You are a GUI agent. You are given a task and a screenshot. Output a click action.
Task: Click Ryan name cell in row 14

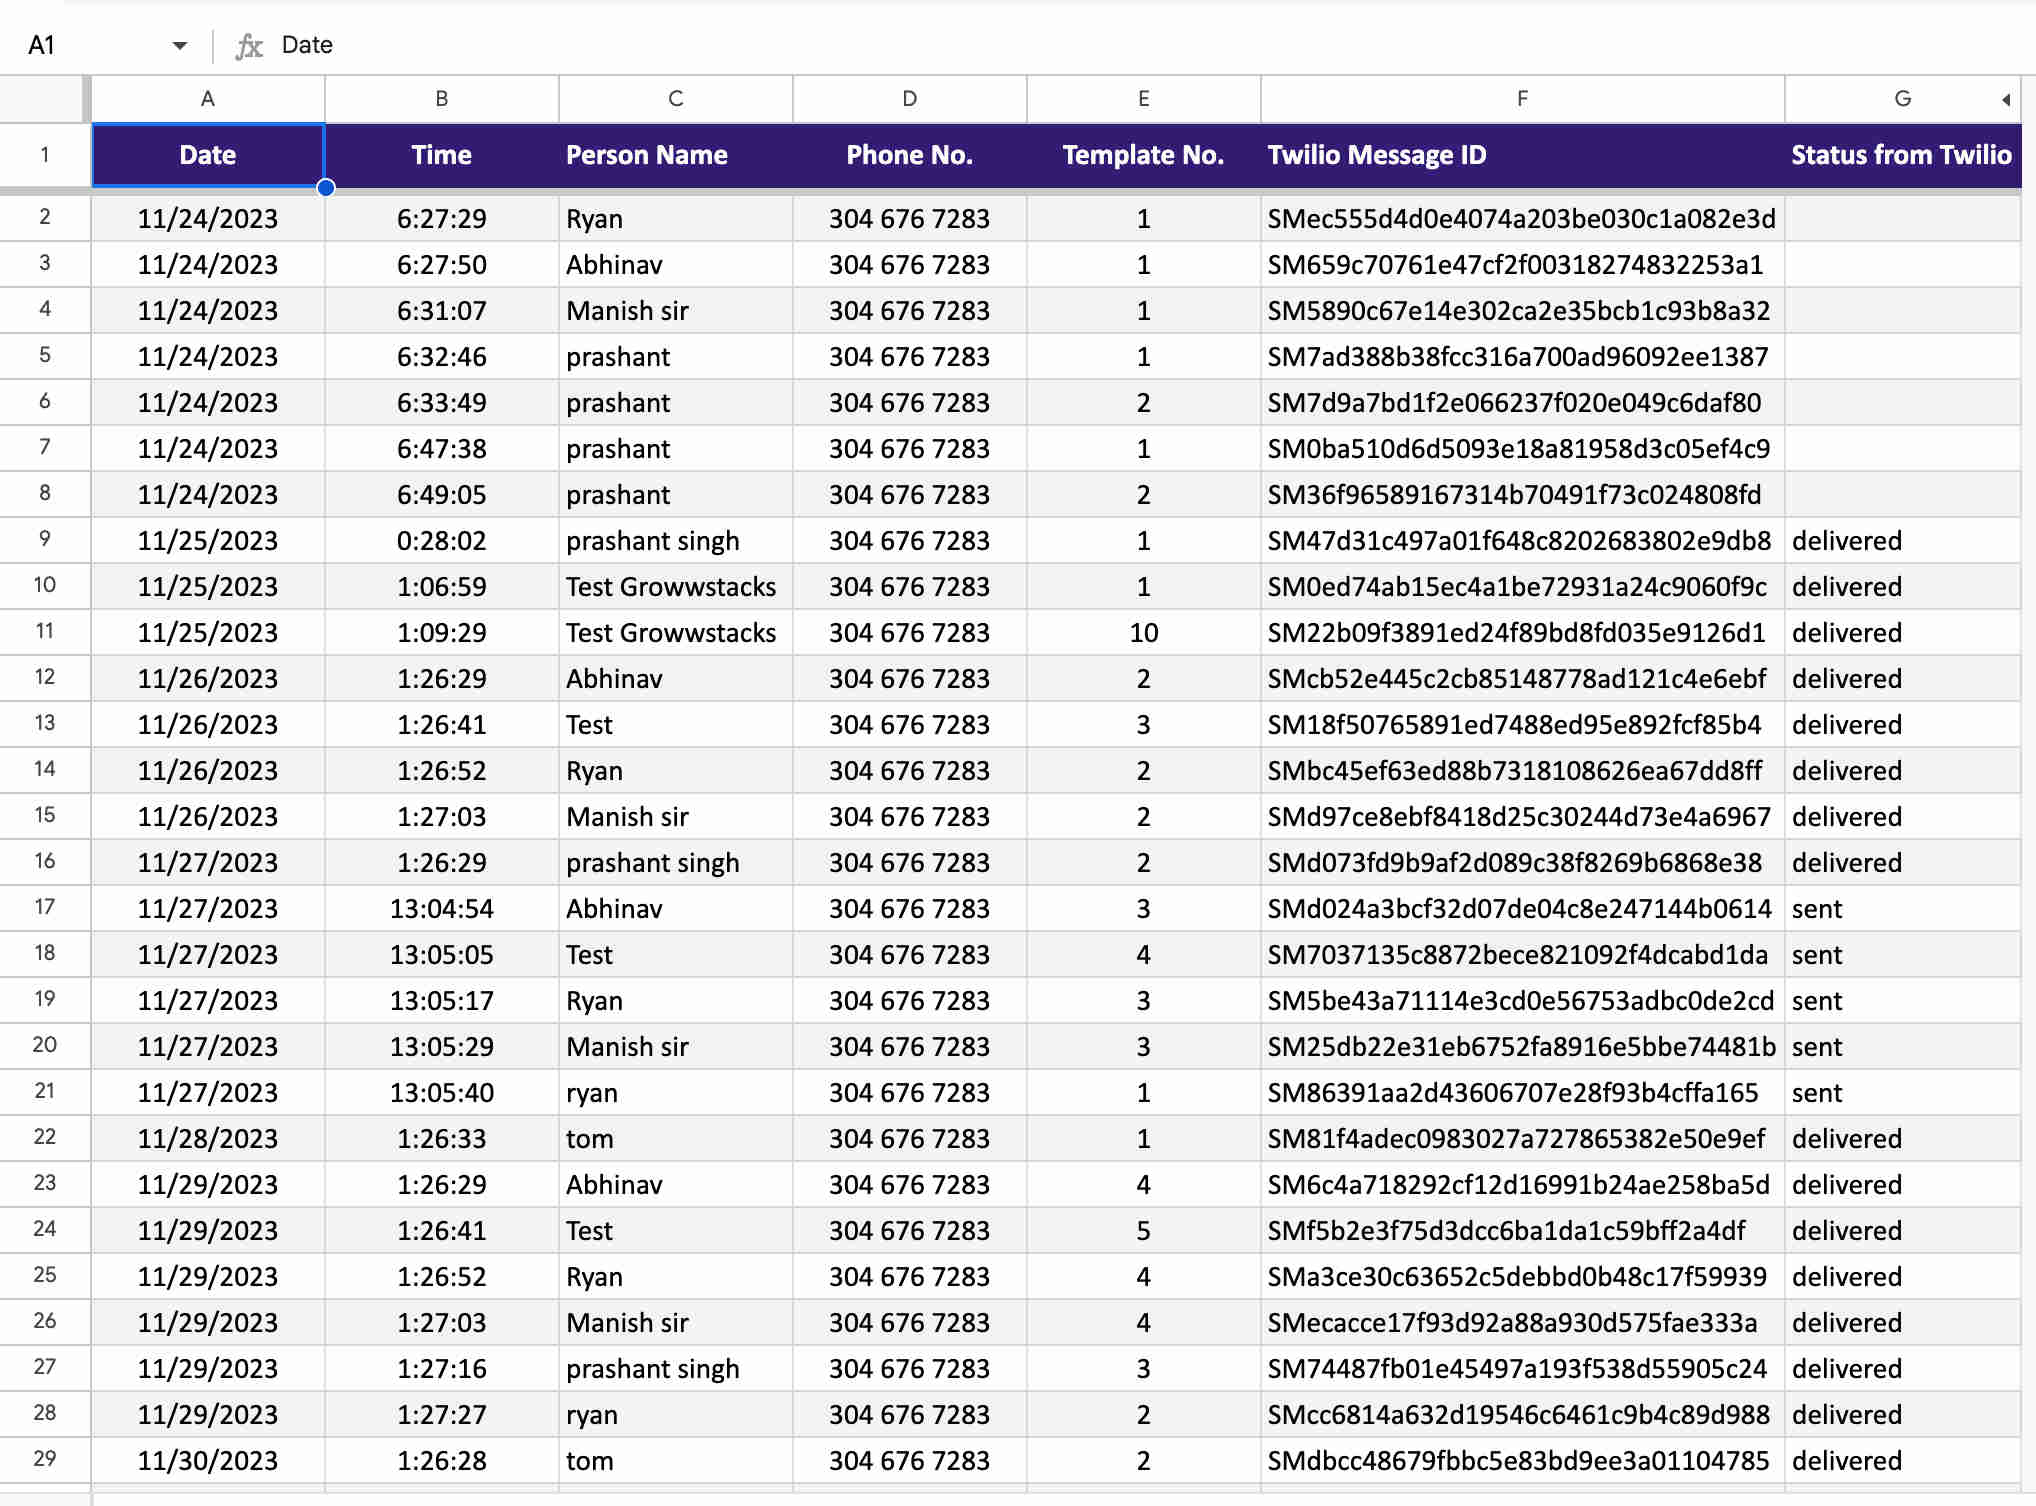pos(676,771)
